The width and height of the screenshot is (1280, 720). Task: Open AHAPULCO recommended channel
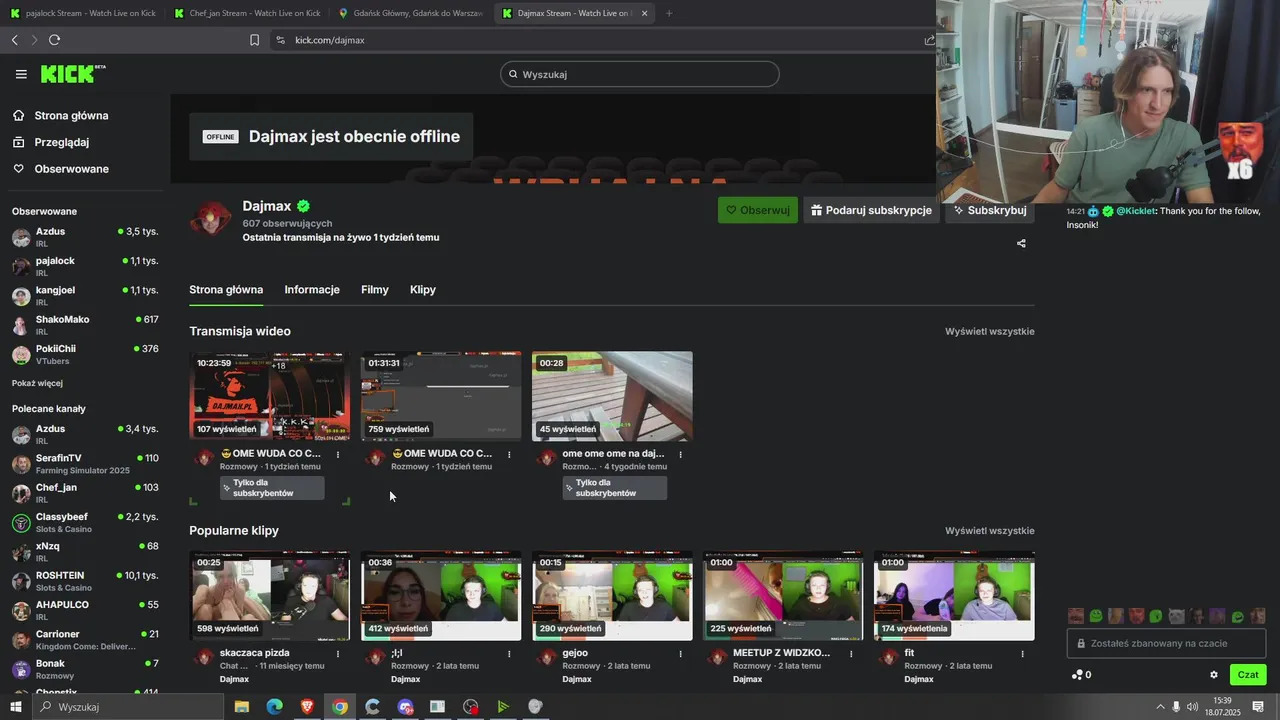(x=85, y=610)
